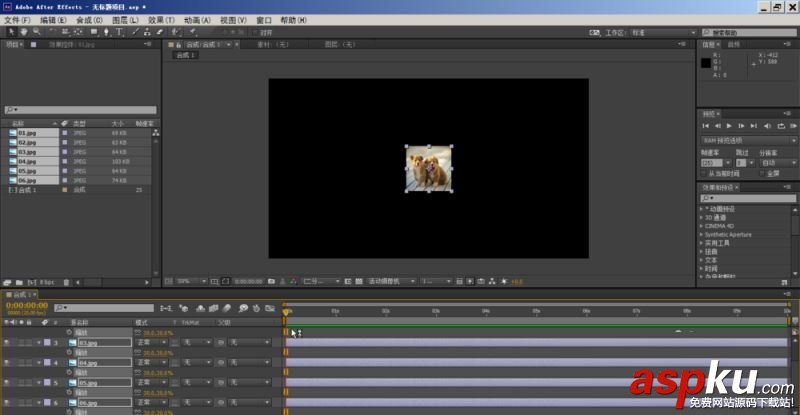Open viewer magnification 50% dropdown
This screenshot has height=415, width=800.
click(191, 281)
